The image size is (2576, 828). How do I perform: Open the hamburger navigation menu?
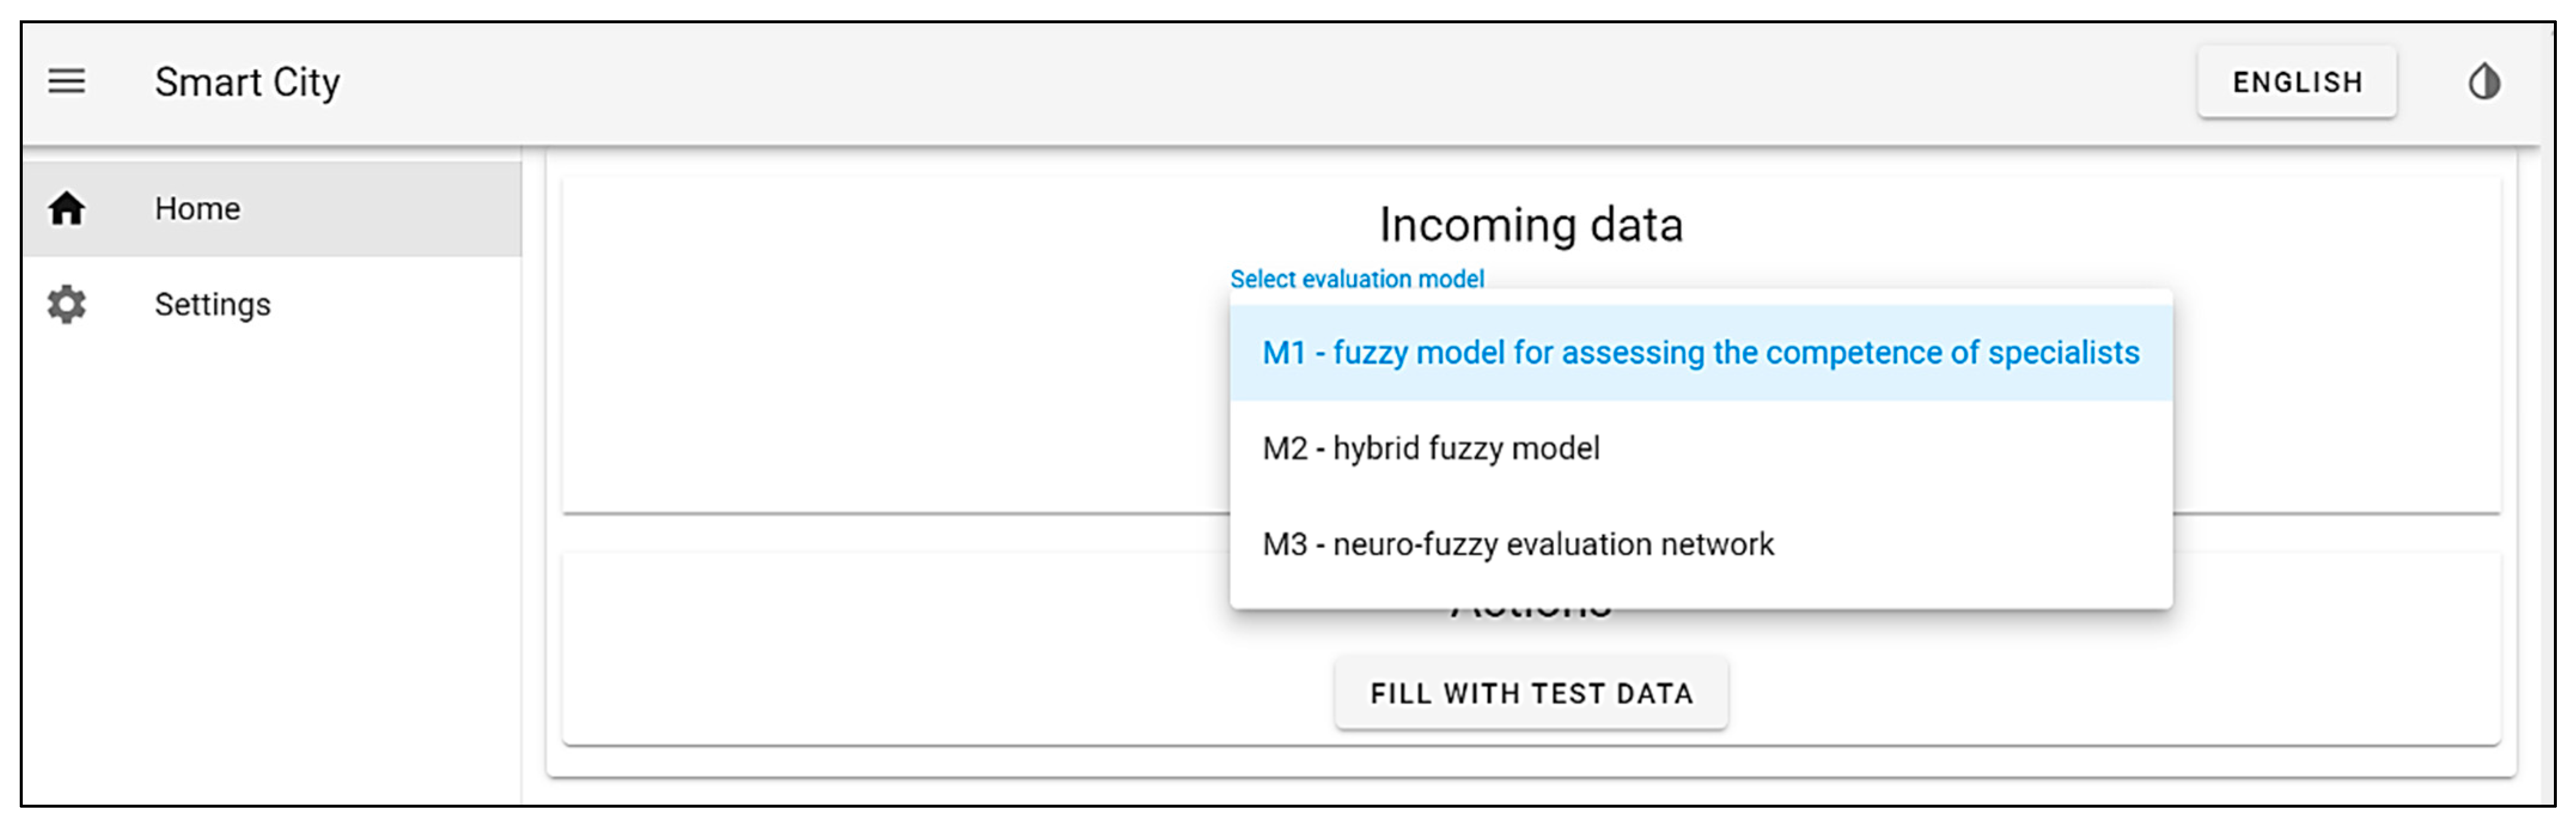(x=67, y=81)
